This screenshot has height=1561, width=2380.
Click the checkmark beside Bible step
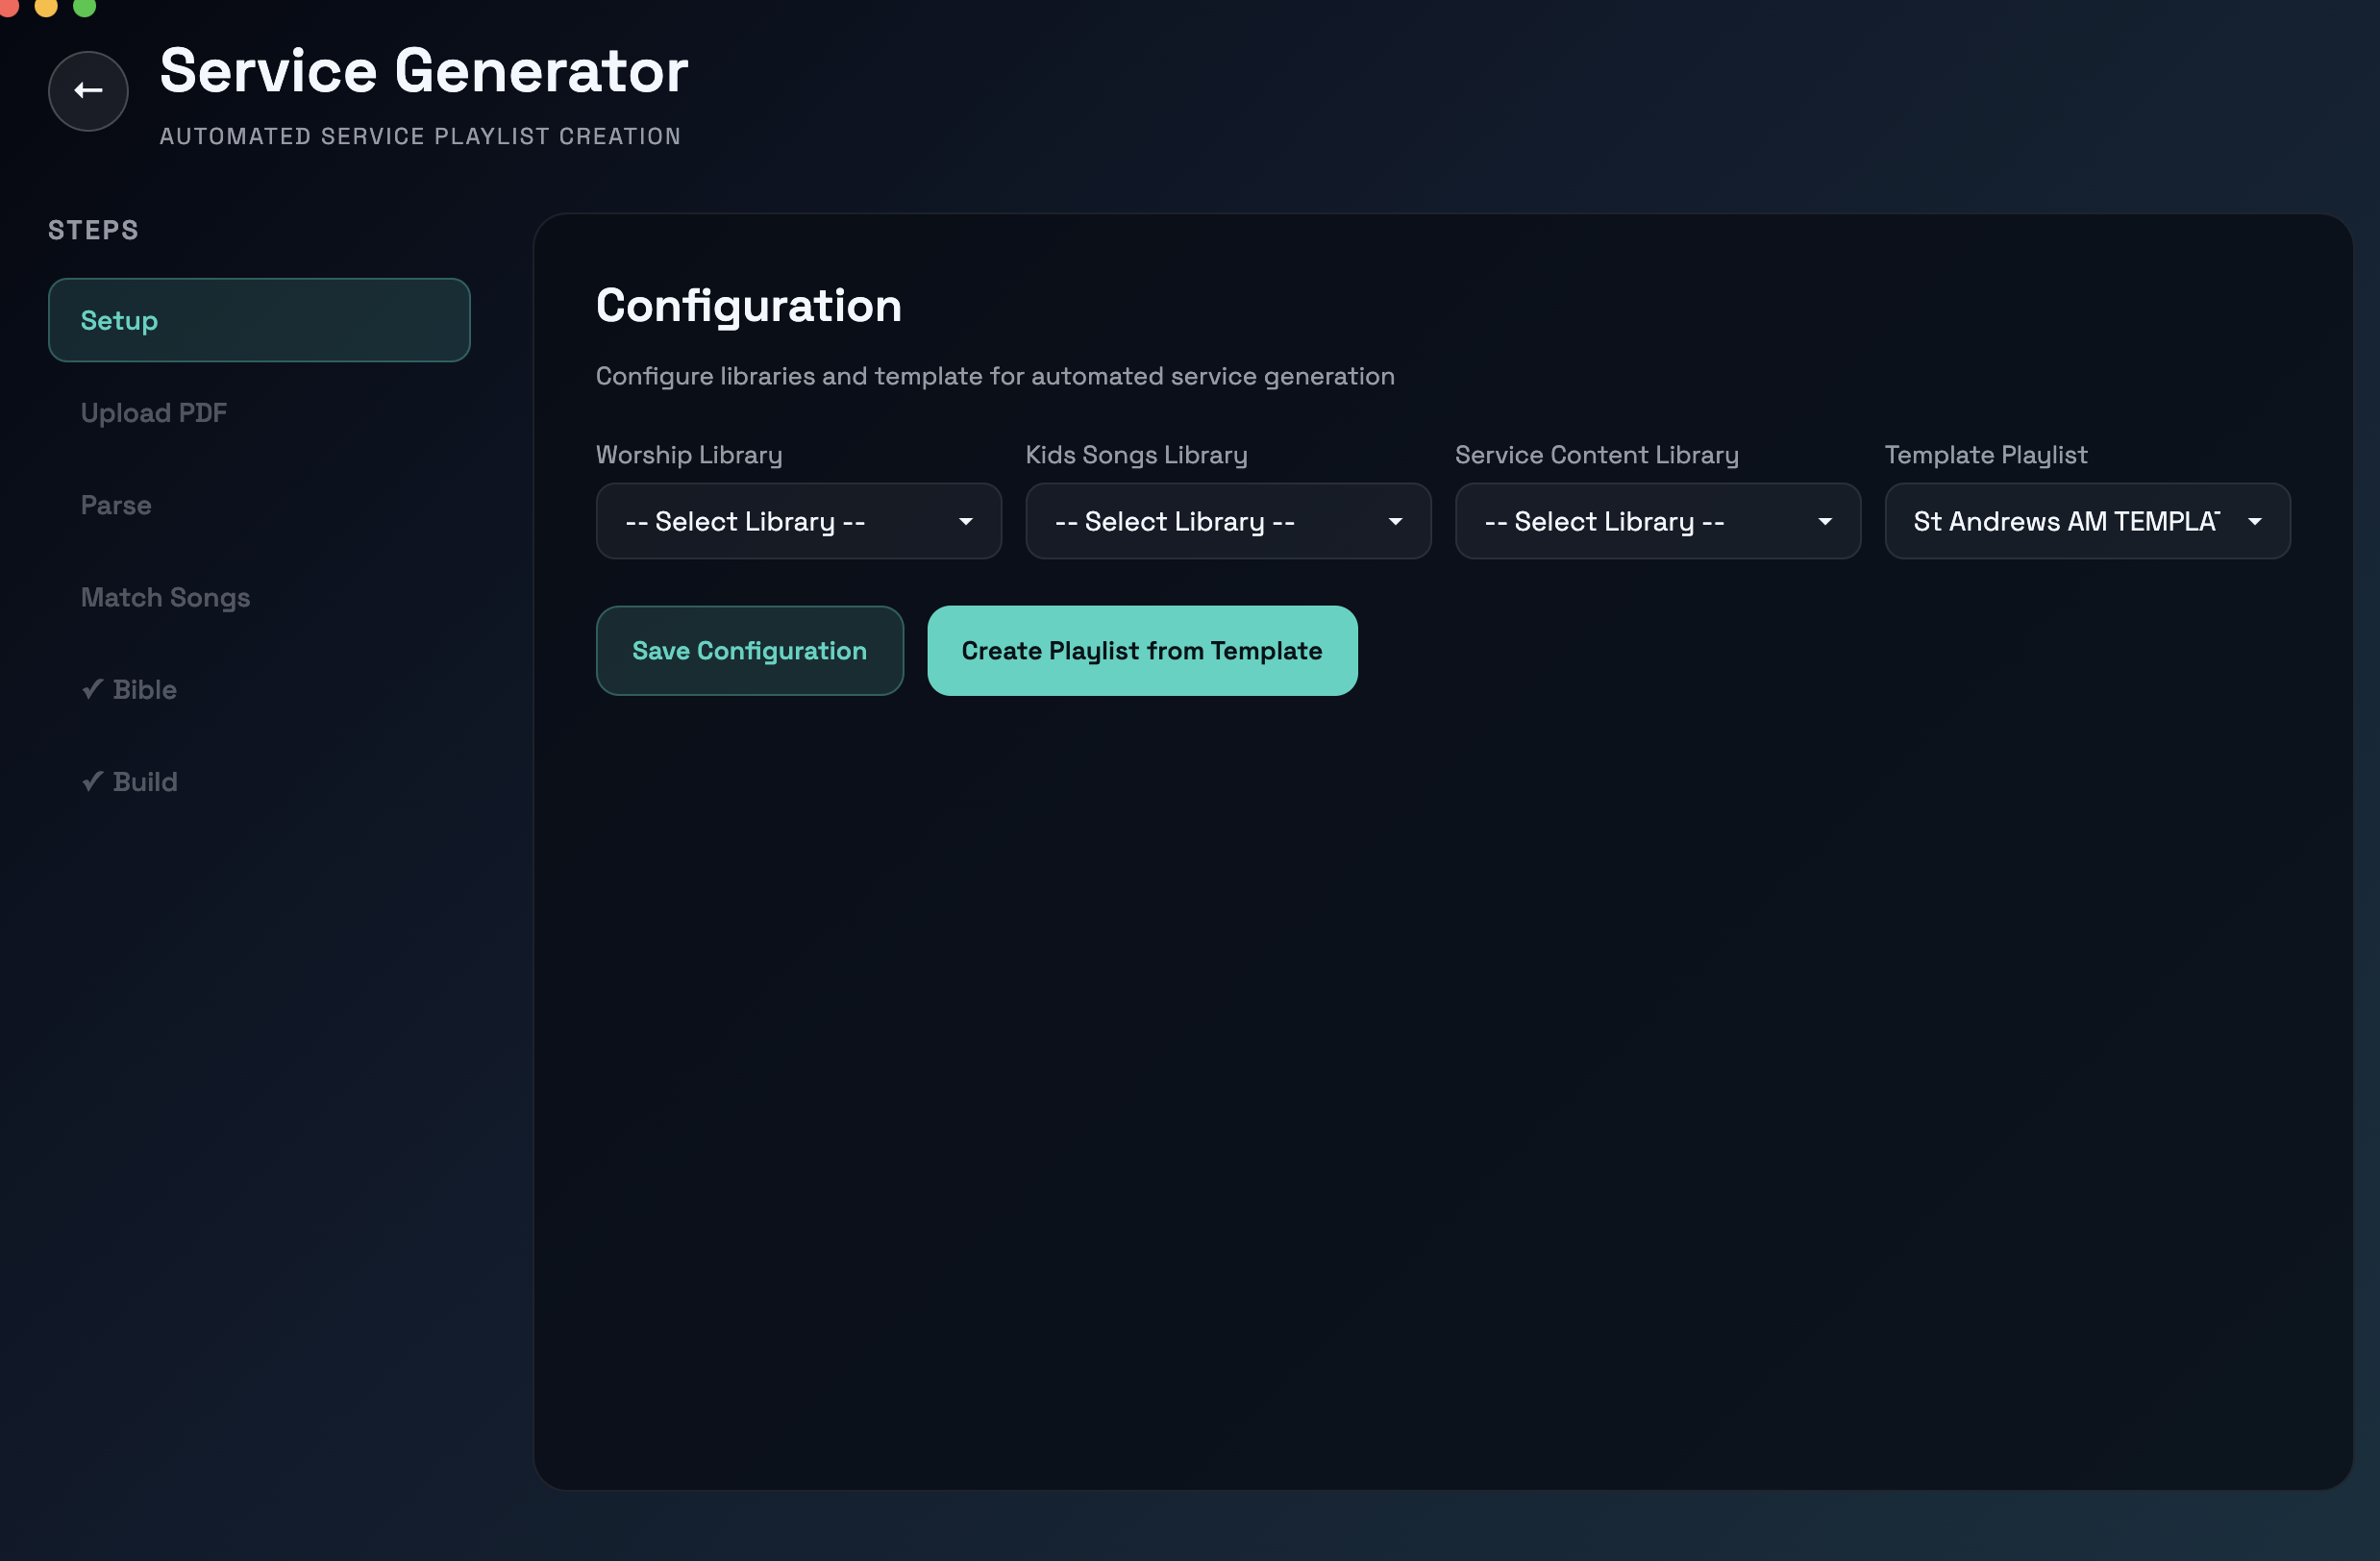(x=92, y=689)
